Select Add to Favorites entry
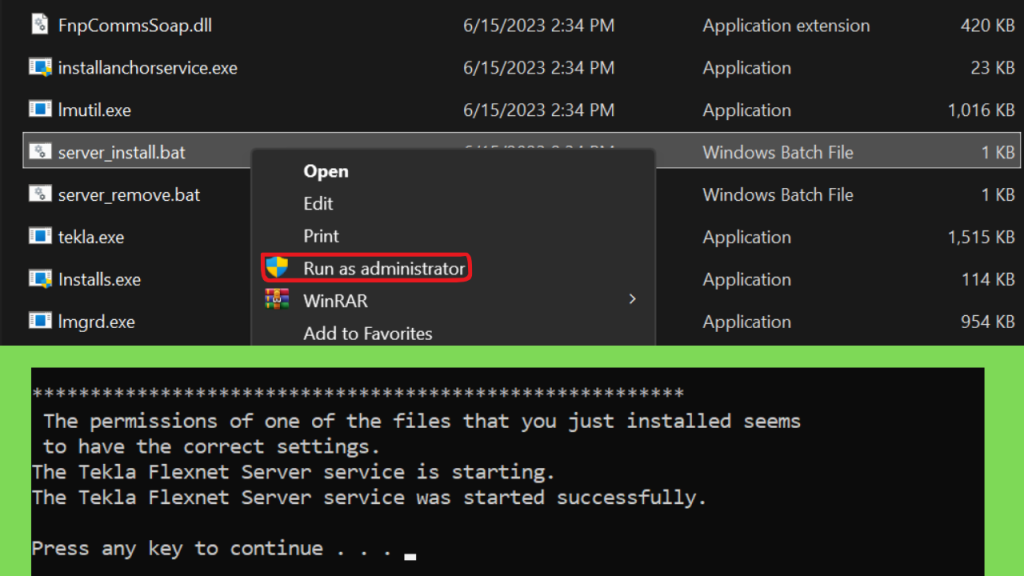The width and height of the screenshot is (1024, 576). (x=368, y=334)
